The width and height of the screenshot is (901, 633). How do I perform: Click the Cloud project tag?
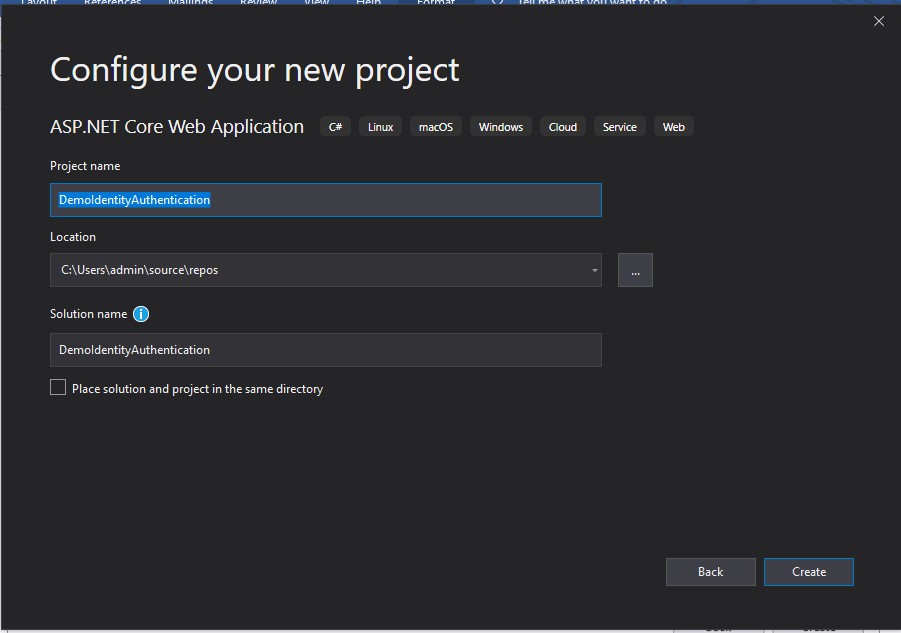[x=562, y=126]
